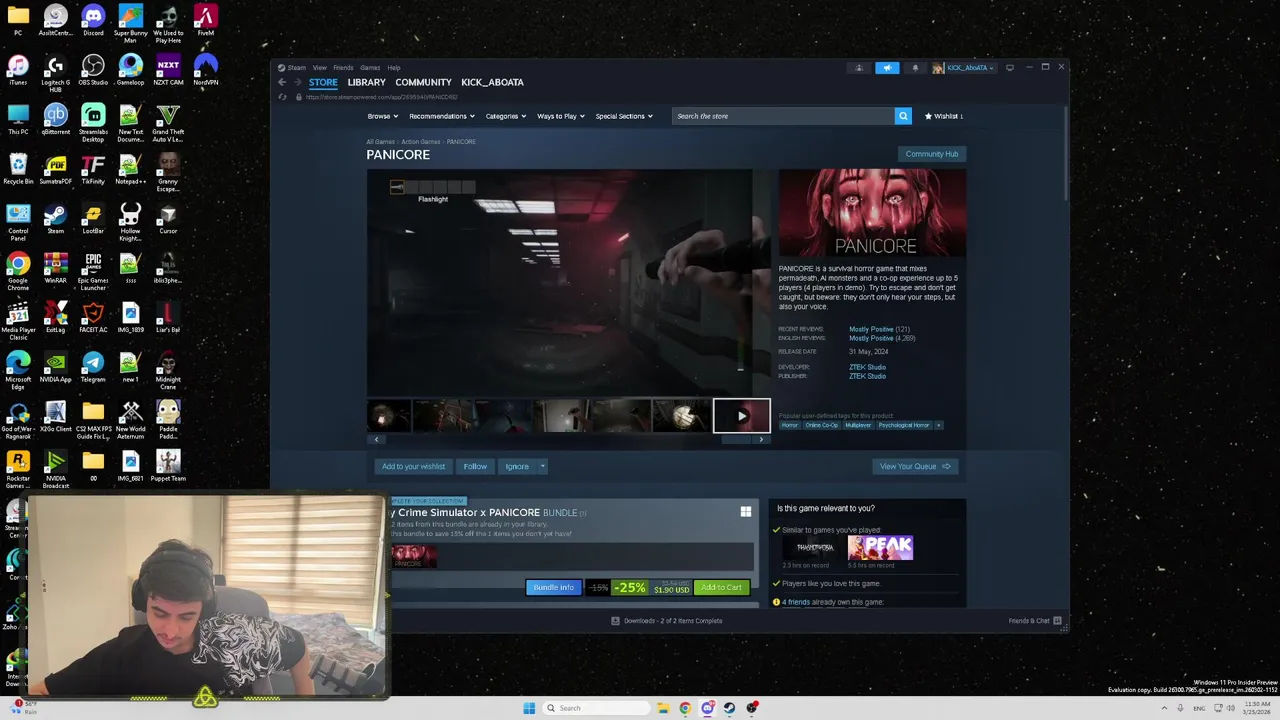Click the Steam store search magnifier button
This screenshot has height=720, width=1280.
(x=903, y=116)
